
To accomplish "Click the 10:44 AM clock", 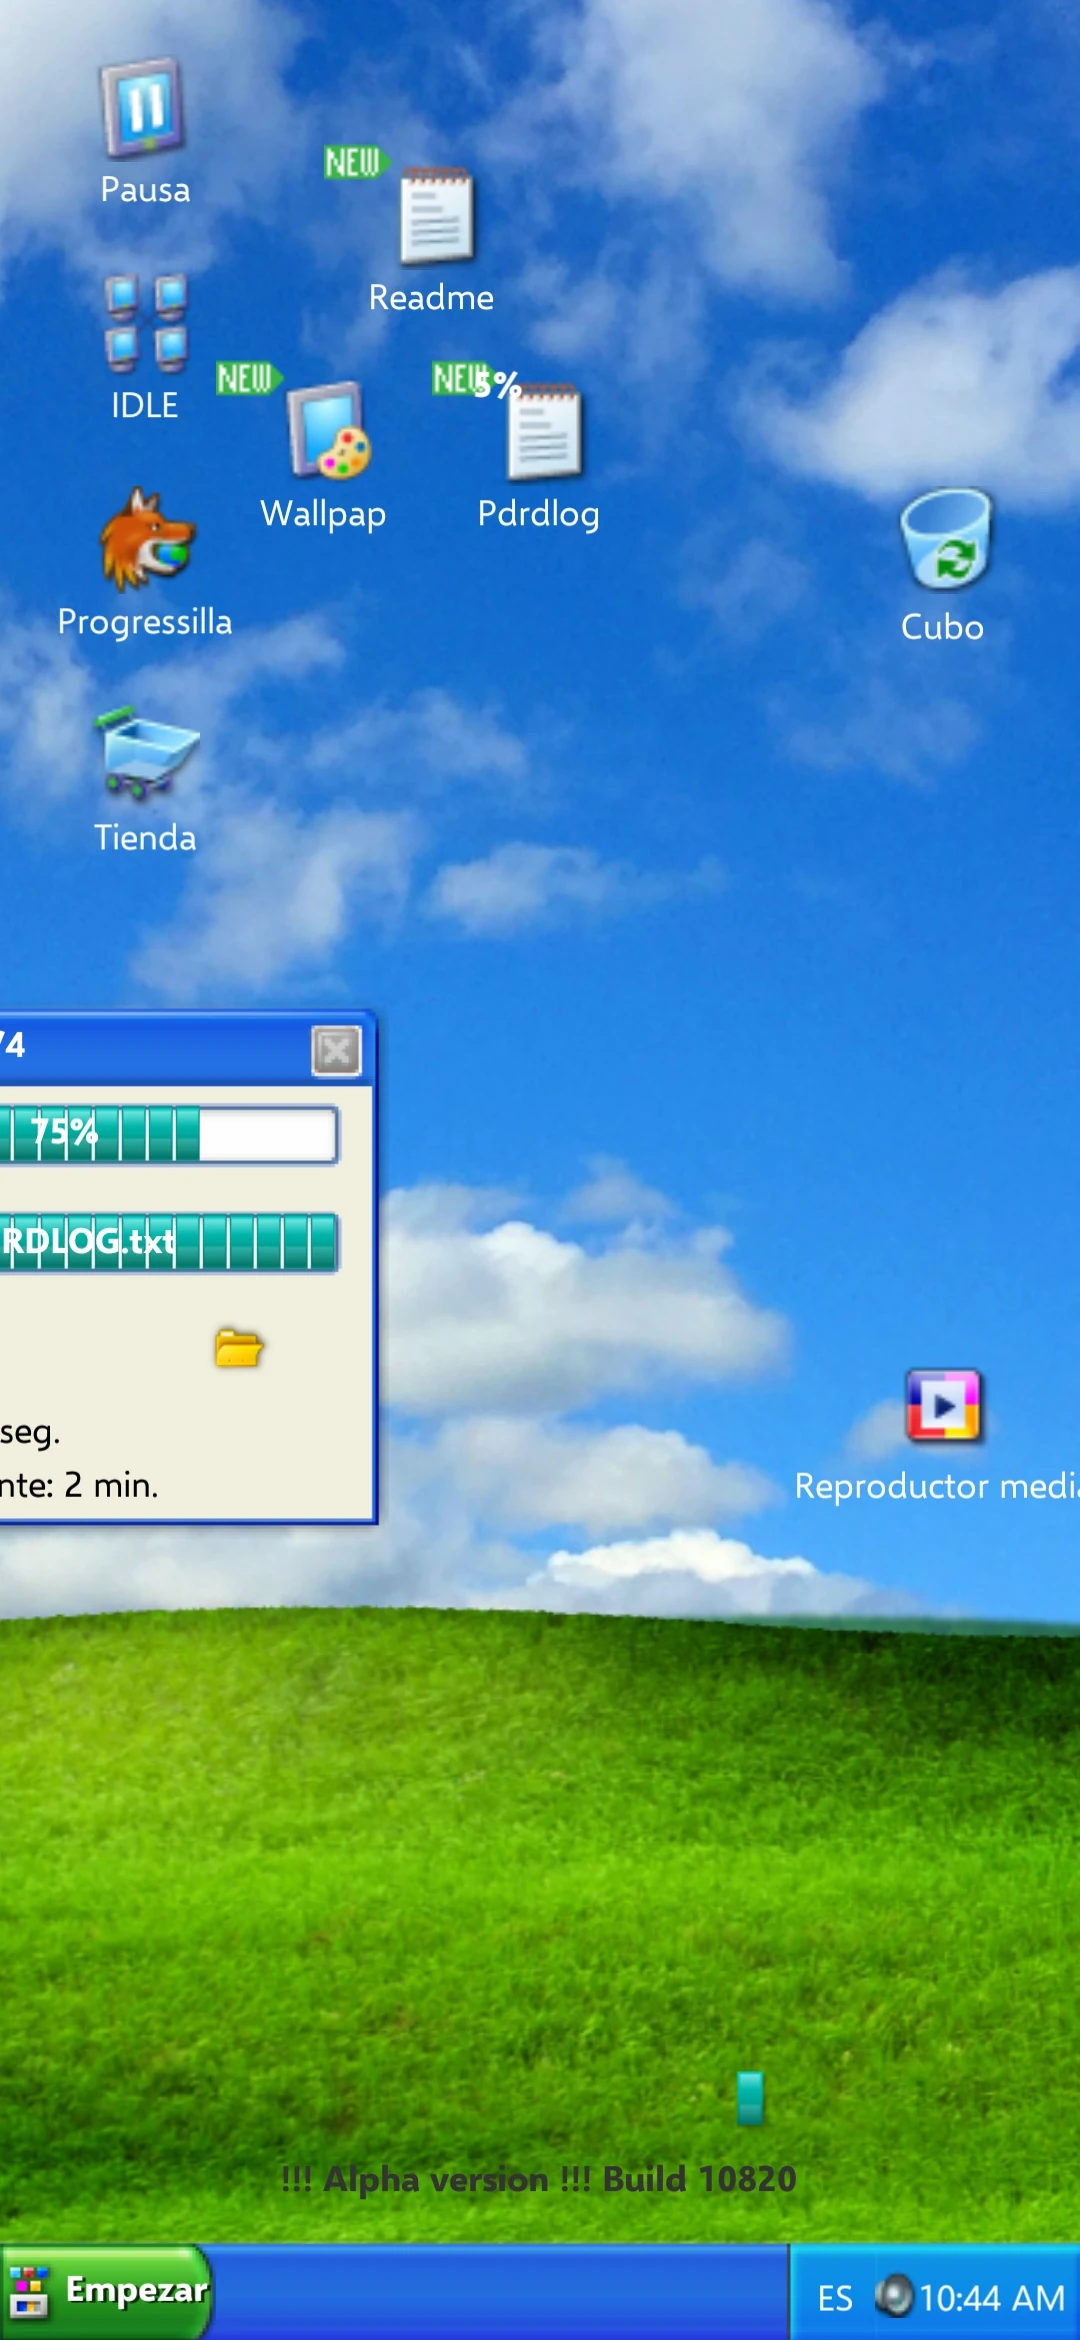I will click(x=992, y=2298).
